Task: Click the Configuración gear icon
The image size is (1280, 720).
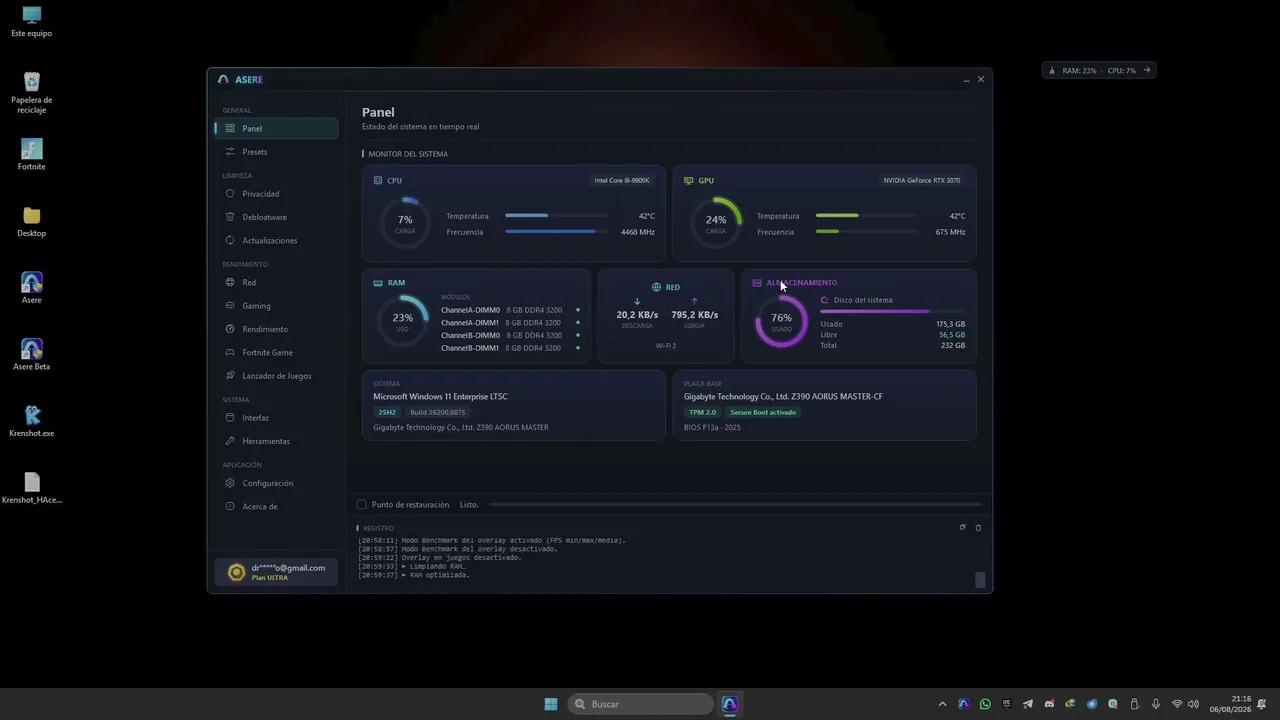Action: pyautogui.click(x=230, y=483)
